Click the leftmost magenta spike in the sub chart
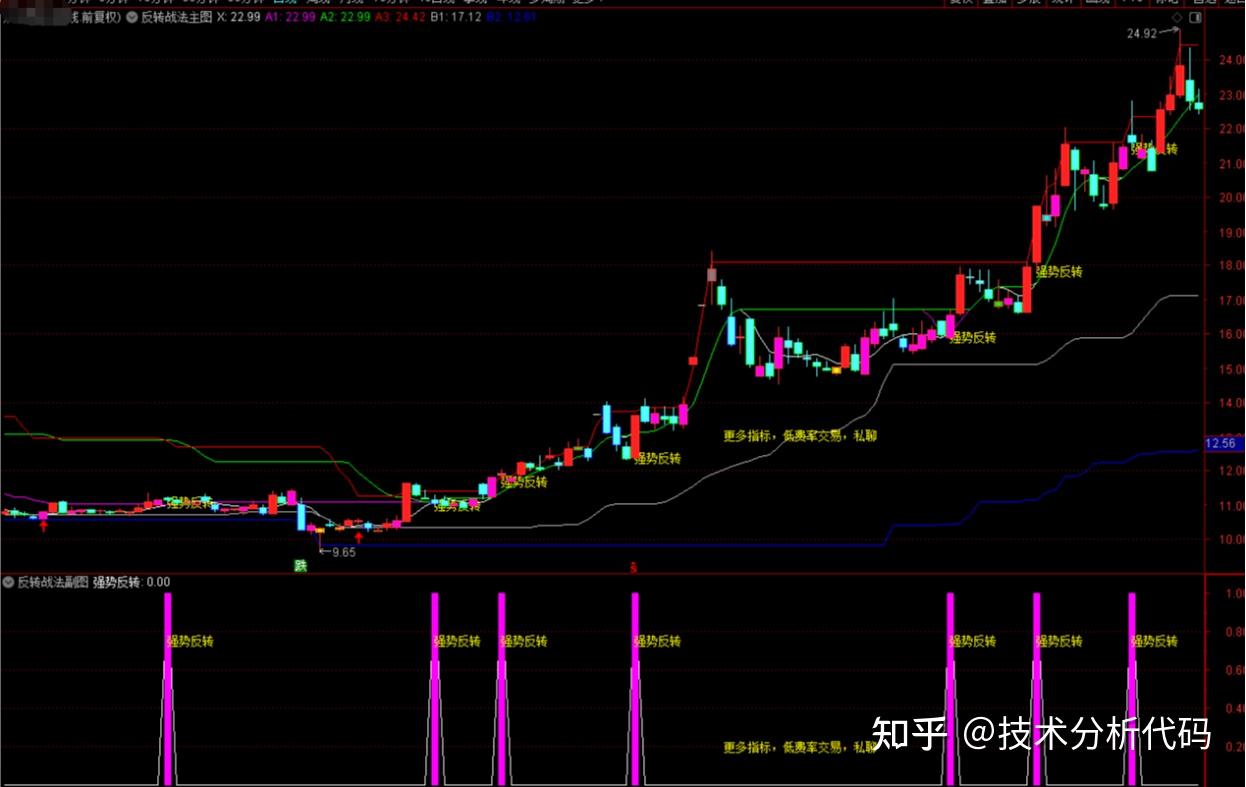The image size is (1246, 787). pos(168,688)
